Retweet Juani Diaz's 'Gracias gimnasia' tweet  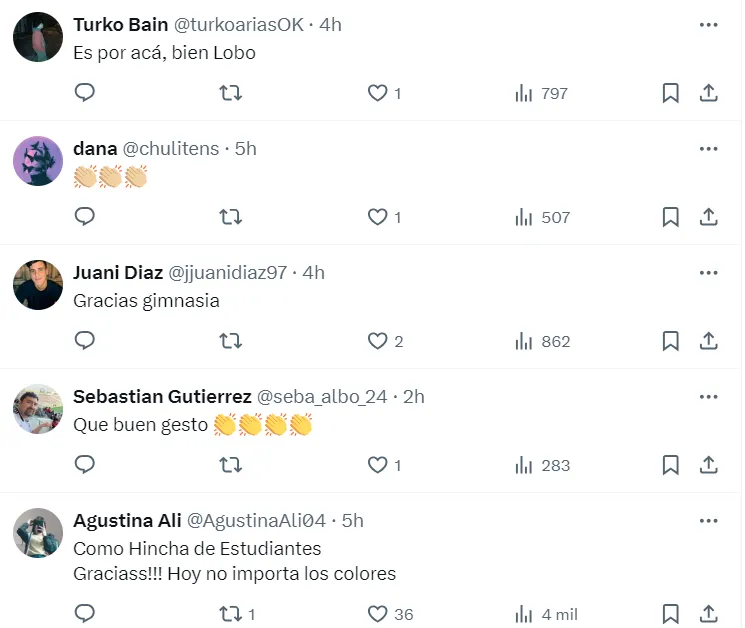click(230, 341)
